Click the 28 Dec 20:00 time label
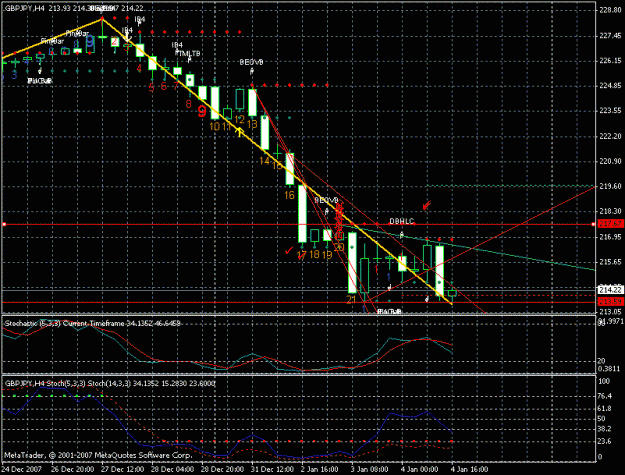 pyautogui.click(x=222, y=469)
